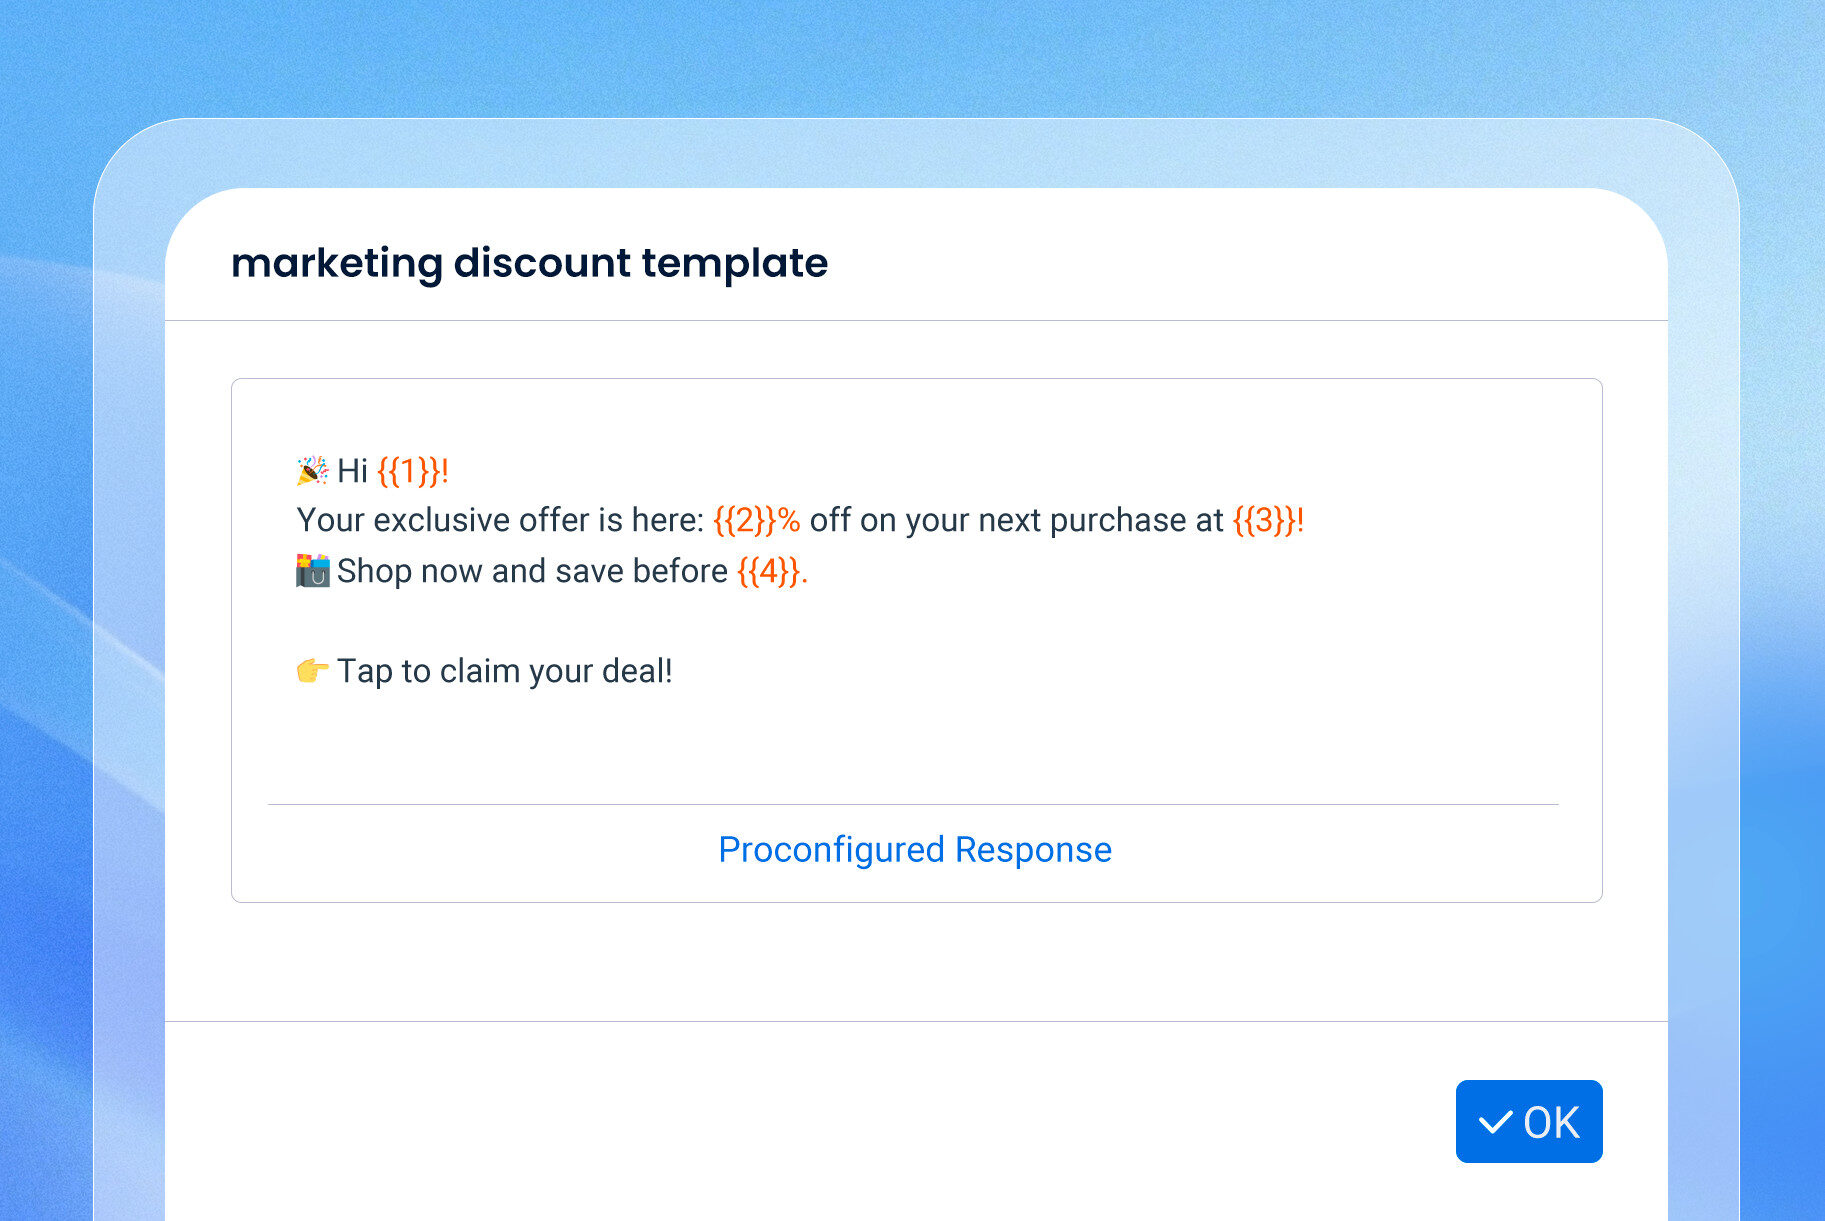This screenshot has width=1825, height=1221.
Task: Click 'off on your next purchase at' text
Action: pyautogui.click(x=1016, y=520)
